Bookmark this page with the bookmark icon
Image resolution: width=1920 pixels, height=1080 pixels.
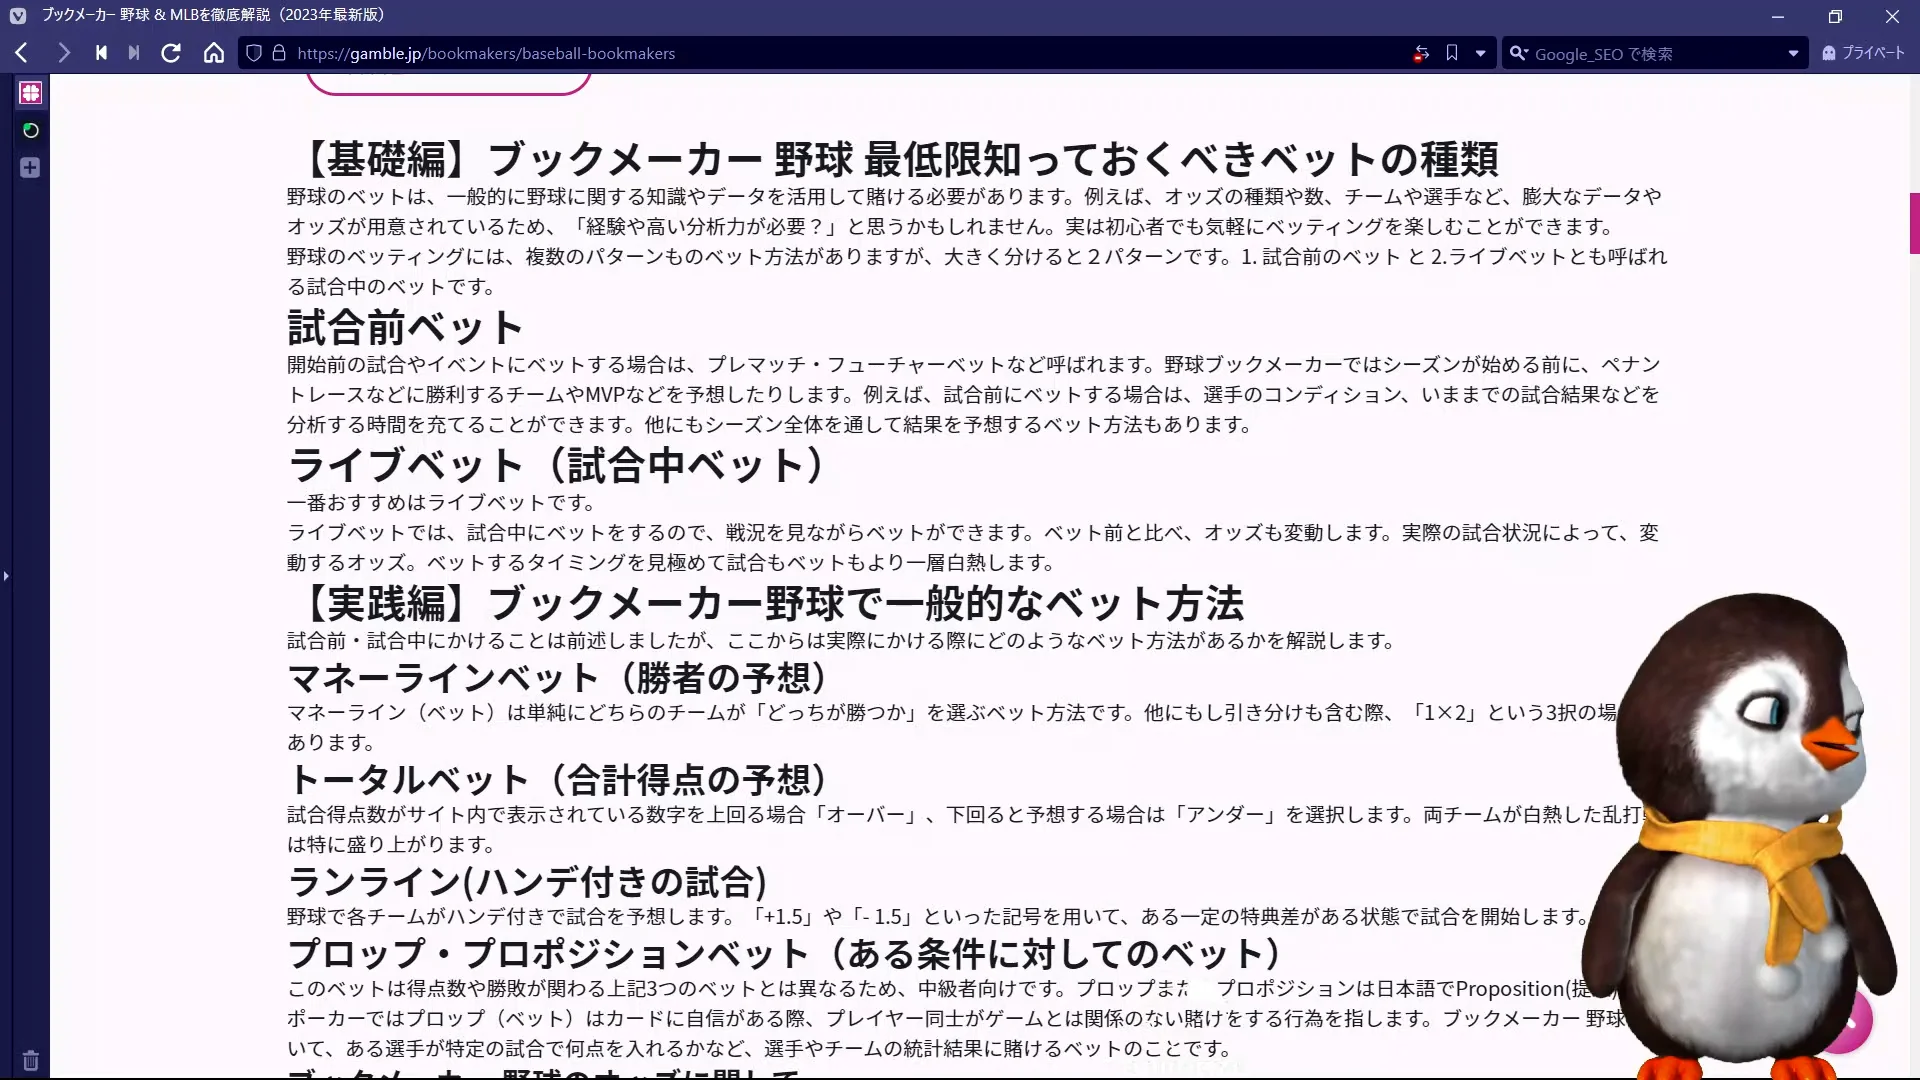[1452, 53]
